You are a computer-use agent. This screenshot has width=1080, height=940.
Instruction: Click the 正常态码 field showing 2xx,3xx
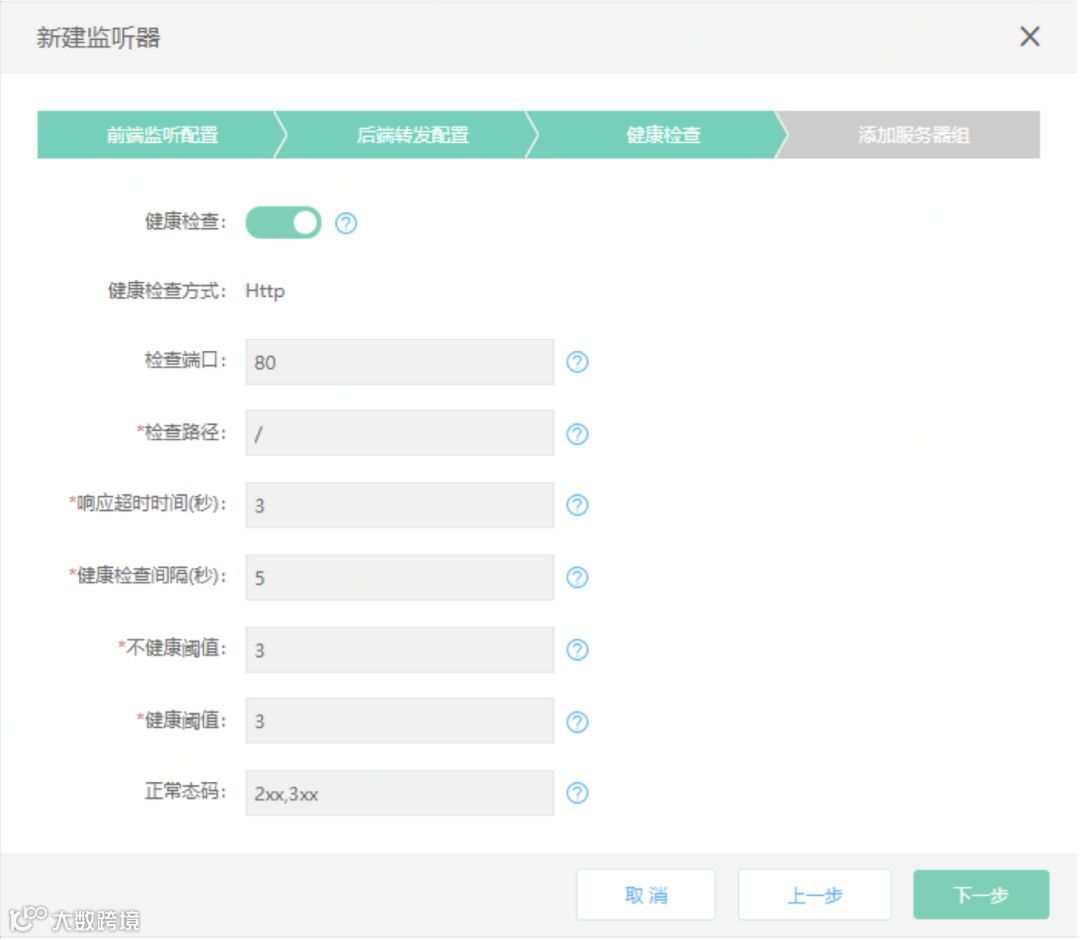[399, 793]
